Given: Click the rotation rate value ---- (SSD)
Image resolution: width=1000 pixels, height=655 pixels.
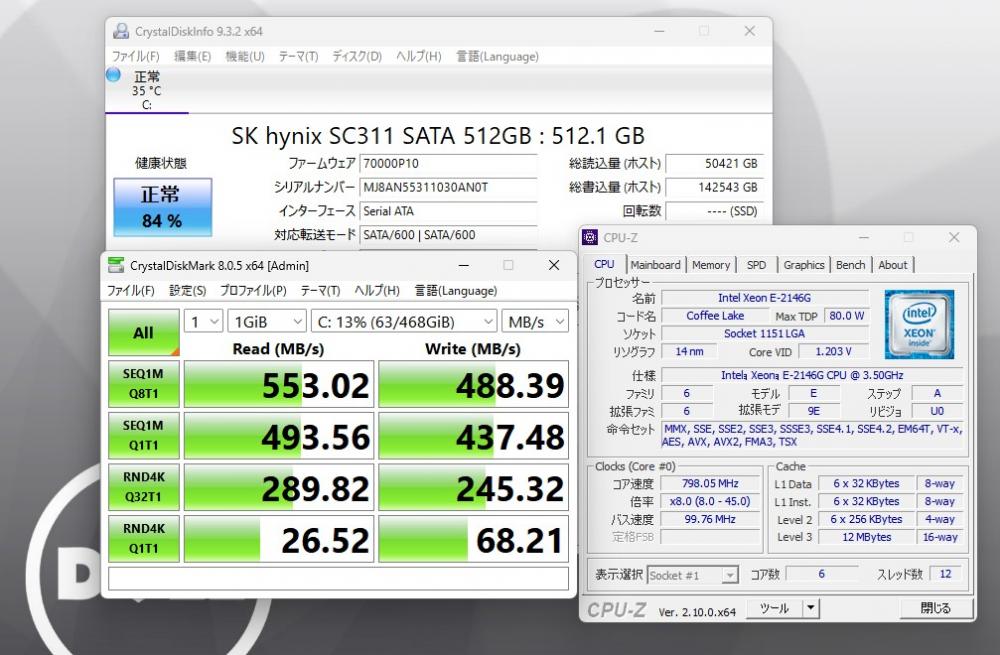Looking at the screenshot, I should [x=714, y=211].
